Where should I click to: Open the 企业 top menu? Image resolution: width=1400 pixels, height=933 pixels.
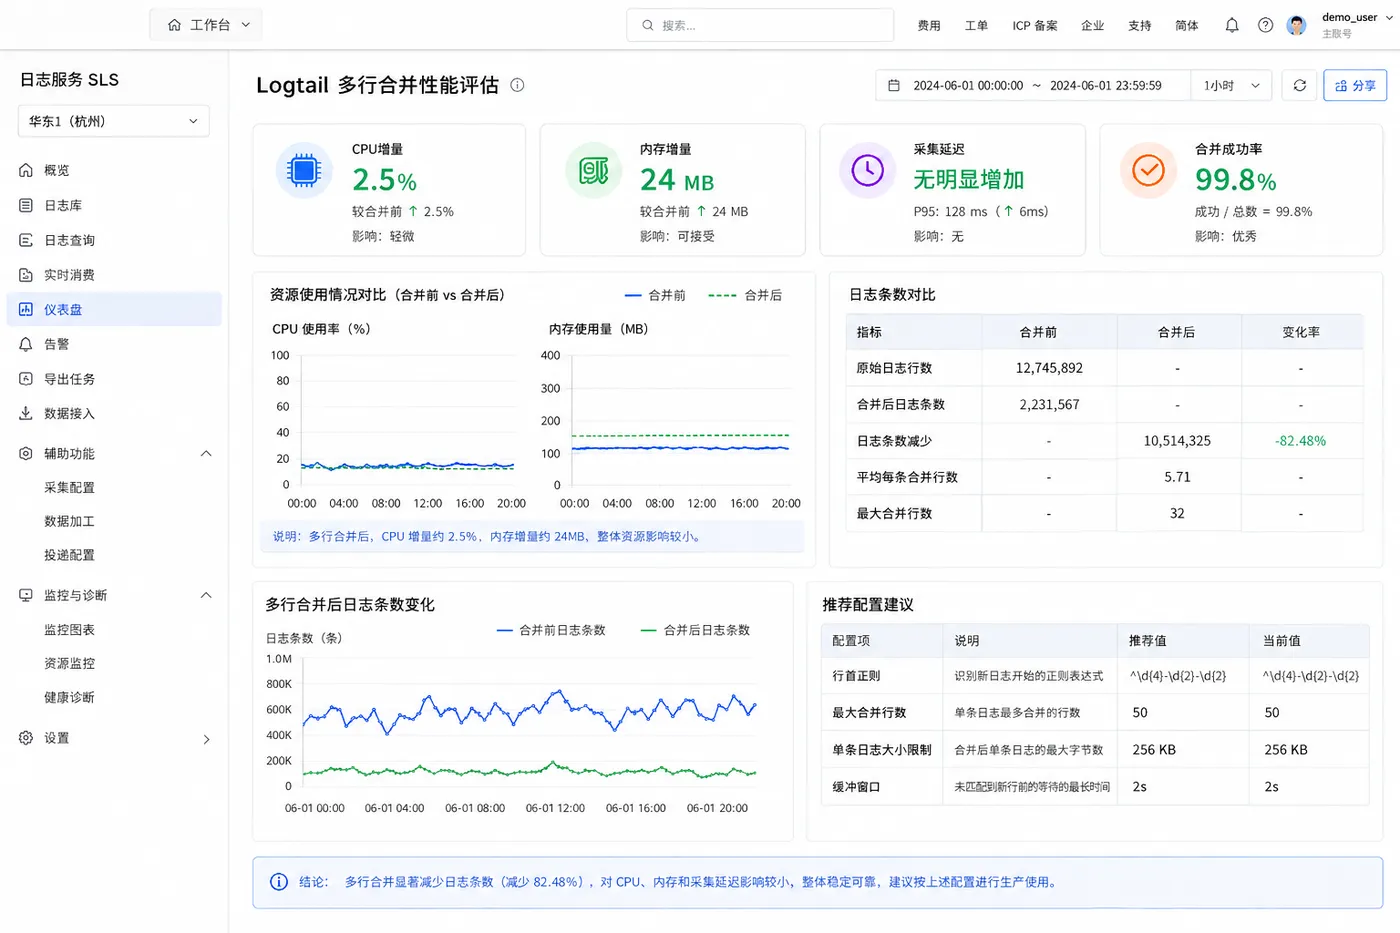1092,26
